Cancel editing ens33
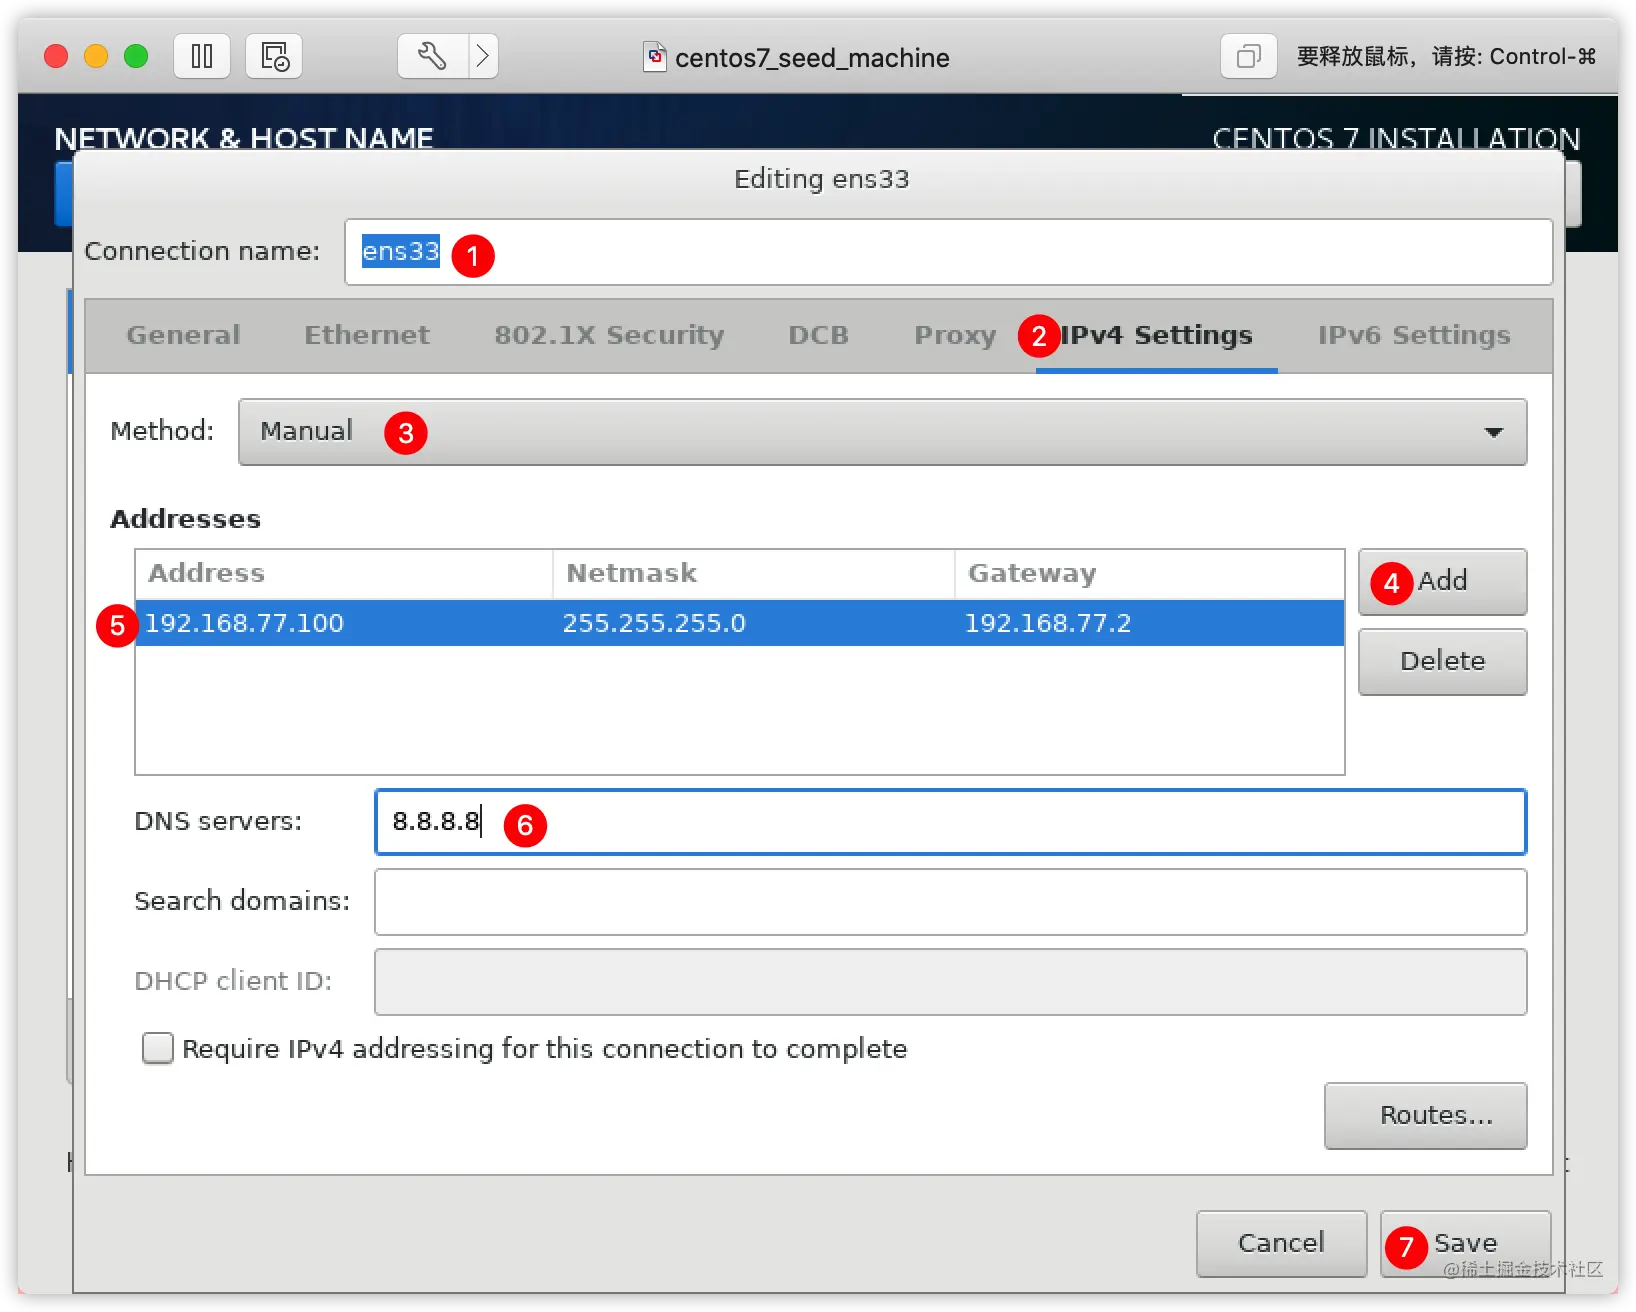The width and height of the screenshot is (1636, 1312). click(x=1281, y=1243)
